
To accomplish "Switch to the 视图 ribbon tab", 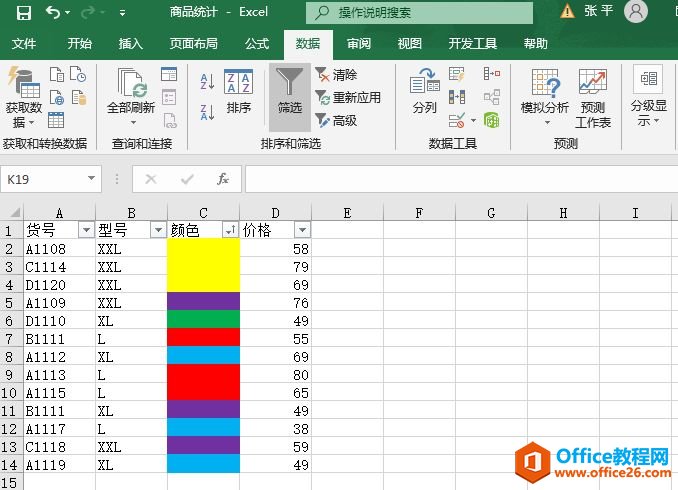I will [x=409, y=43].
